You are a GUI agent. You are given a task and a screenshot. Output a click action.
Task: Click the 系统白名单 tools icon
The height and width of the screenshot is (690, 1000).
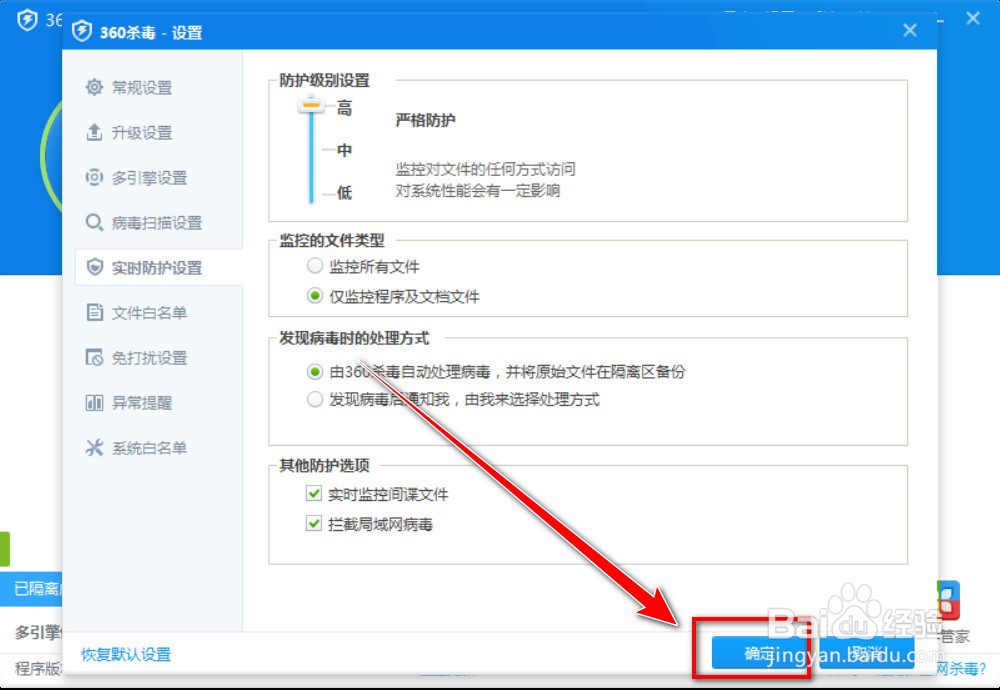(94, 448)
